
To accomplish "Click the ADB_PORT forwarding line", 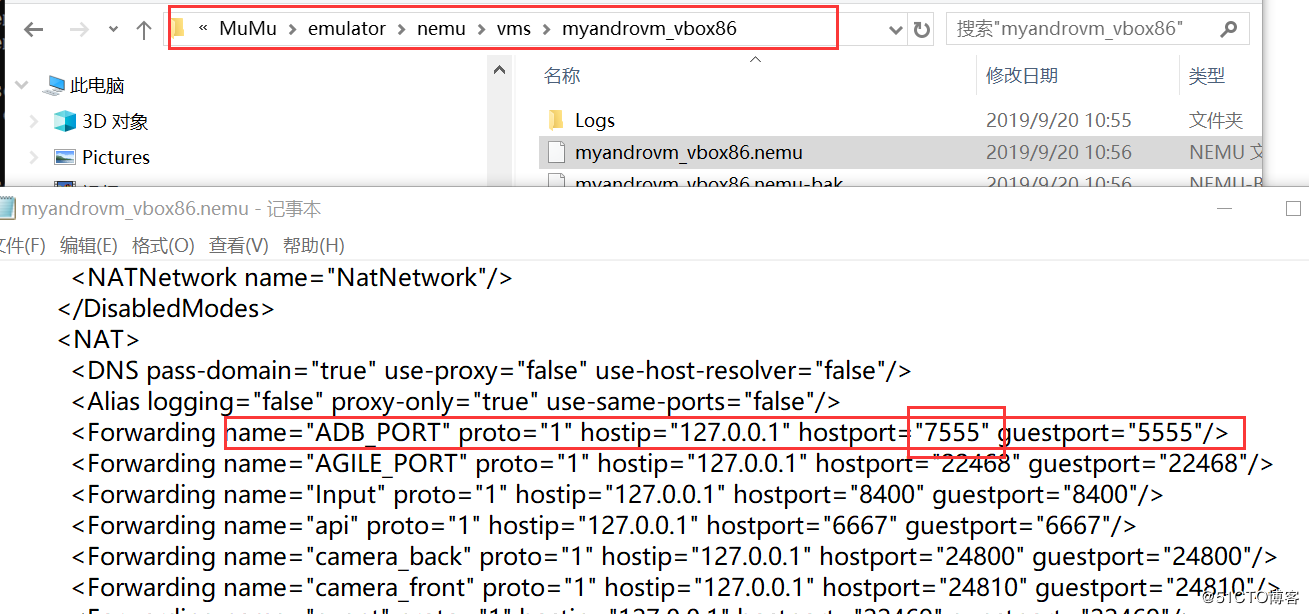I will pos(650,433).
